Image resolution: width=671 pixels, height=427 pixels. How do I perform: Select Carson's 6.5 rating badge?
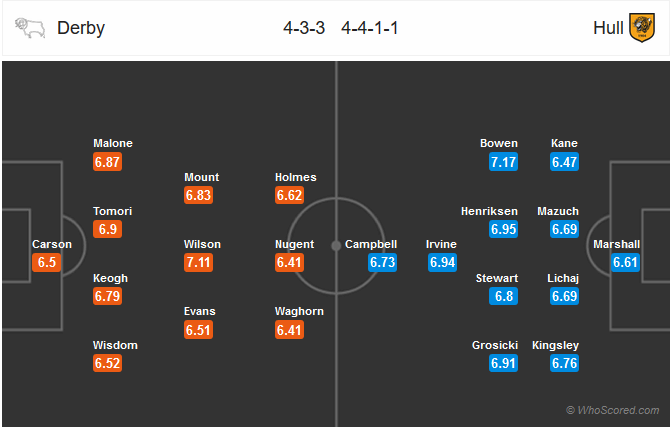(47, 262)
